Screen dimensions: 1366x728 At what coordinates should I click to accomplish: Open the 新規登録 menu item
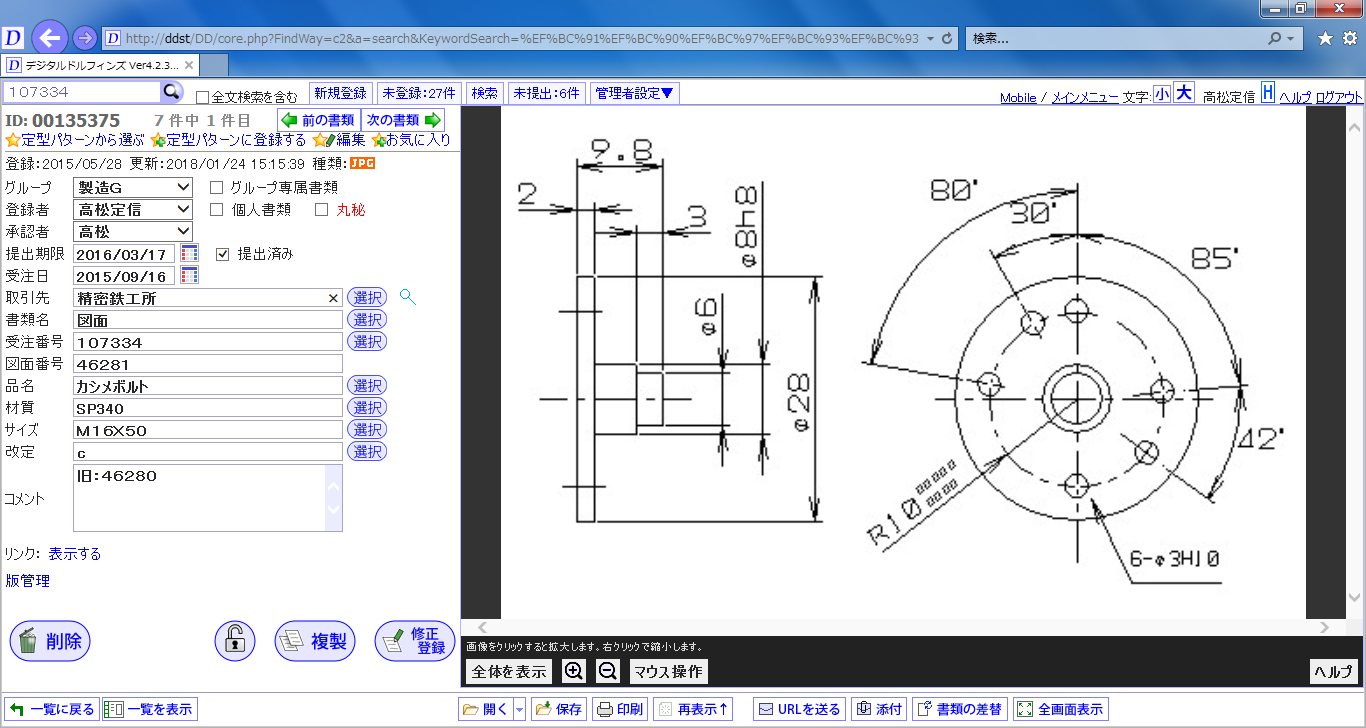[340, 93]
